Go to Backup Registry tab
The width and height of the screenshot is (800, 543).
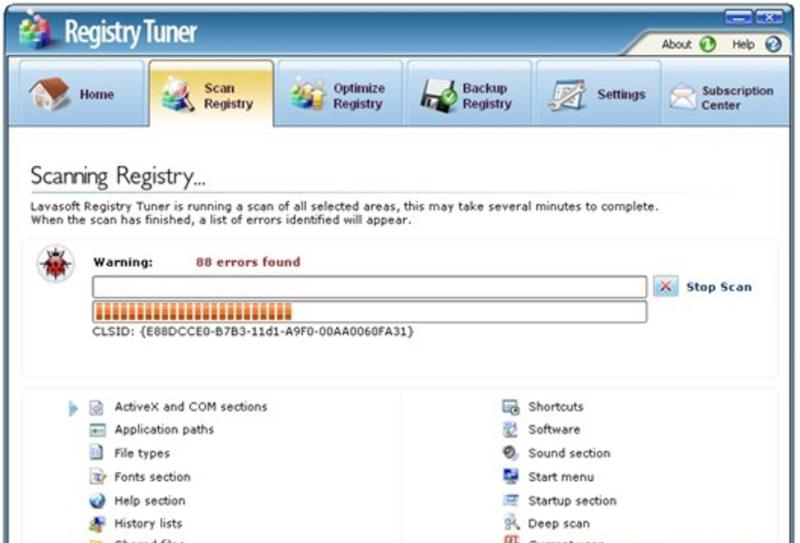point(469,93)
